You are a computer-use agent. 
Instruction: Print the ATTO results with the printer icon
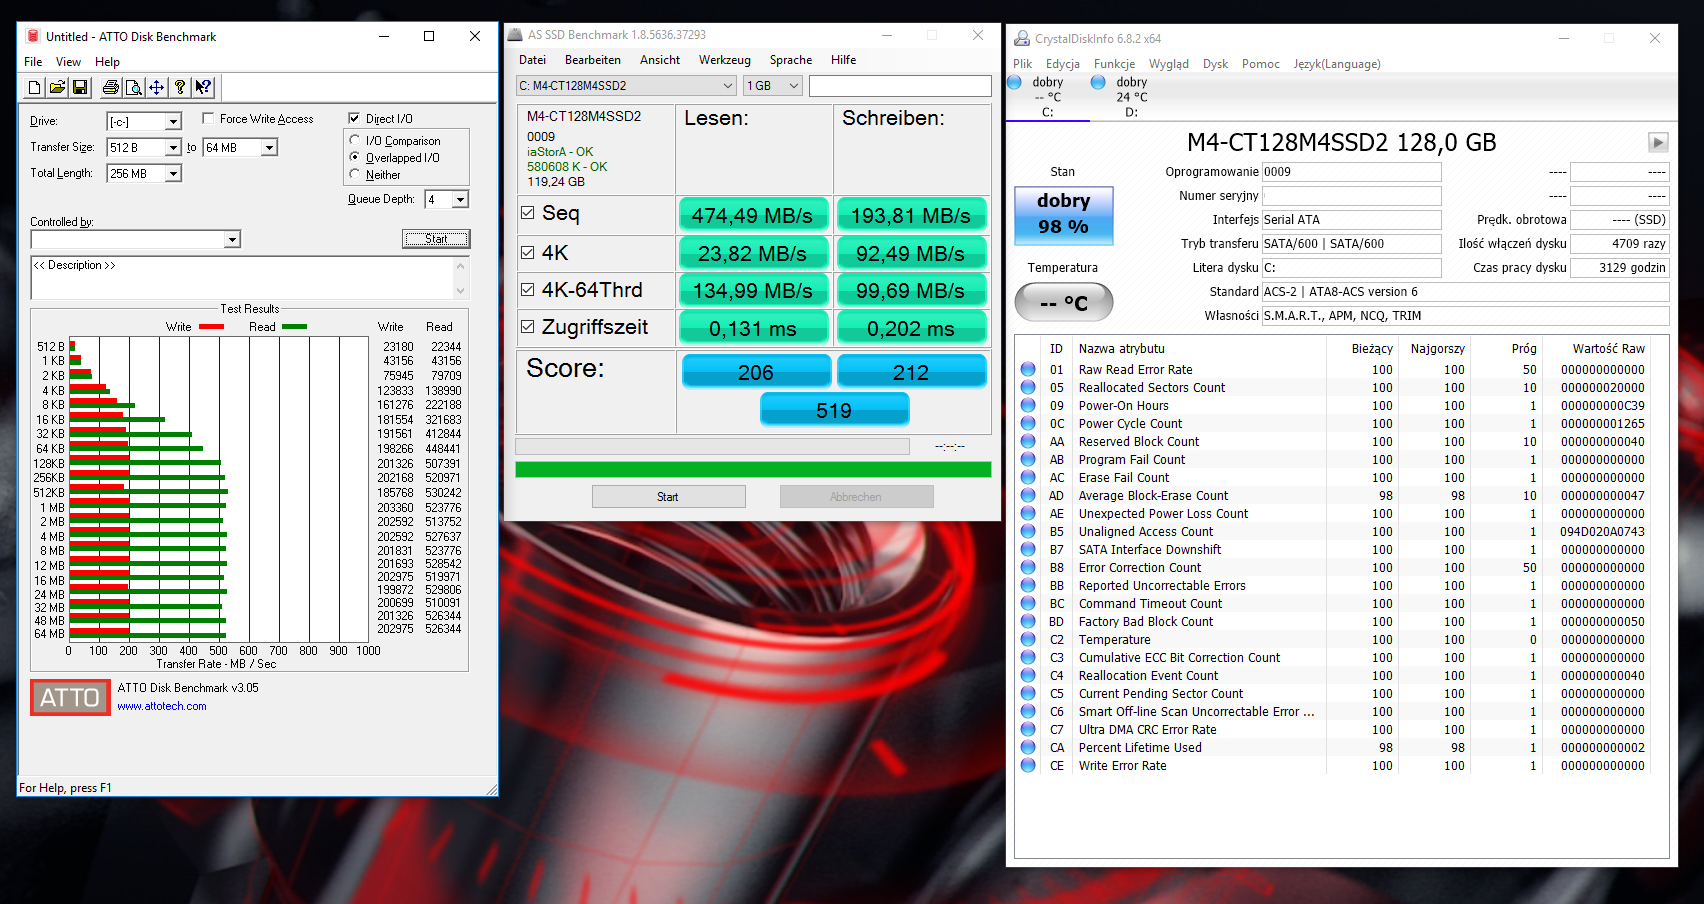click(110, 88)
